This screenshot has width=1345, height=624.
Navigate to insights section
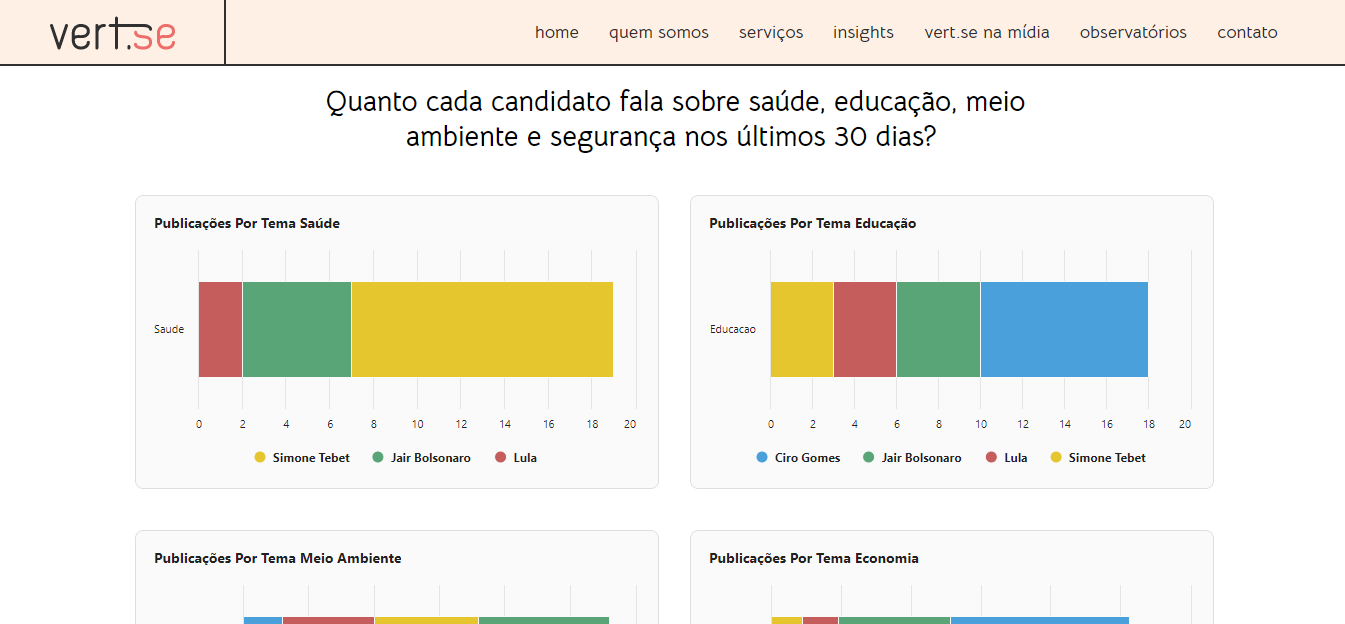[x=863, y=32]
